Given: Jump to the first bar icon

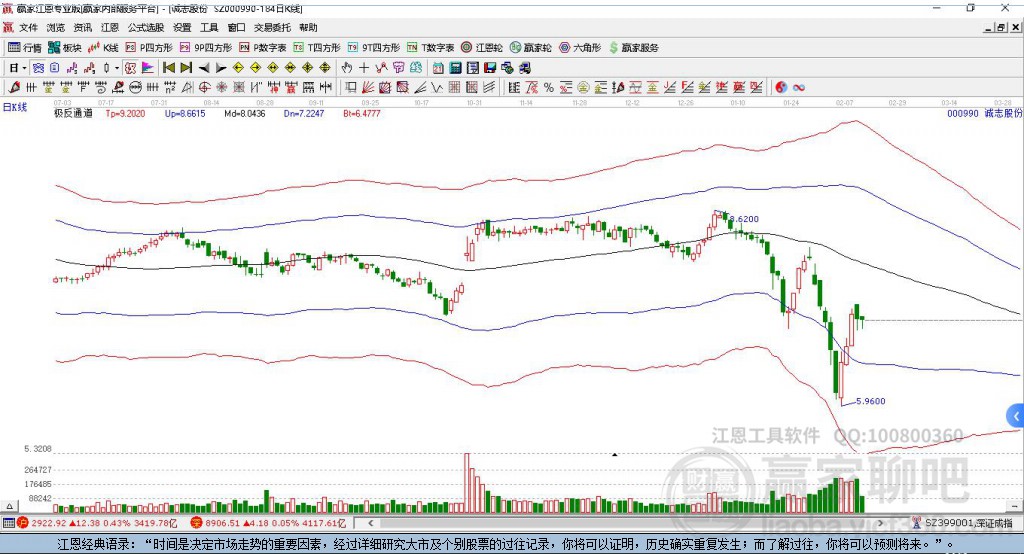Looking at the screenshot, I should point(168,68).
